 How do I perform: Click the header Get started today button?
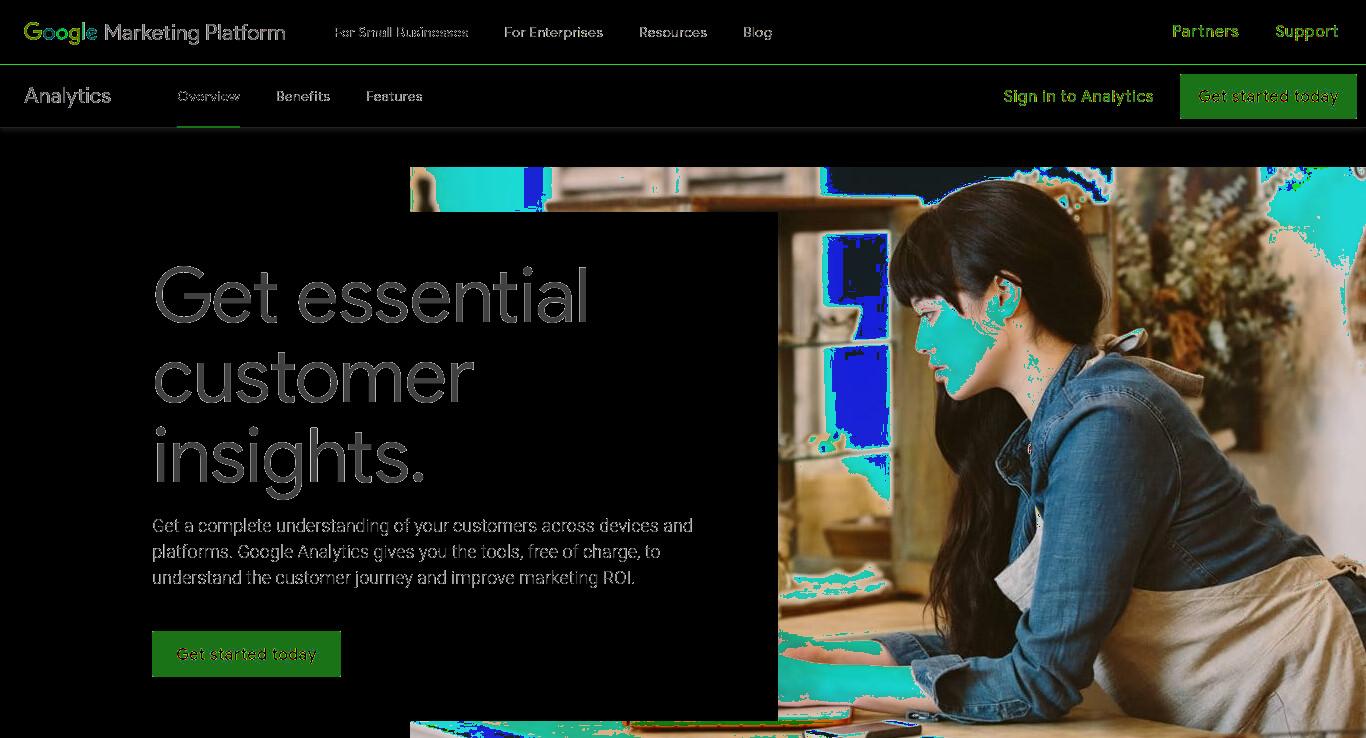[1268, 96]
